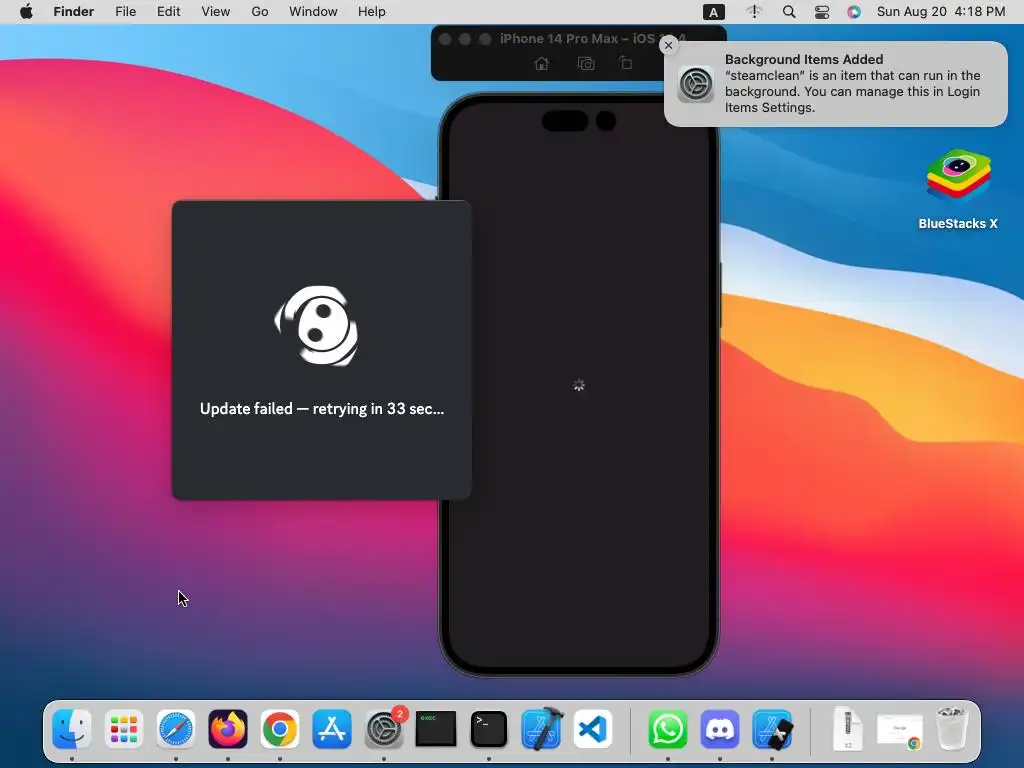This screenshot has width=1024, height=768.
Task: Open the Go menu
Action: tap(260, 12)
